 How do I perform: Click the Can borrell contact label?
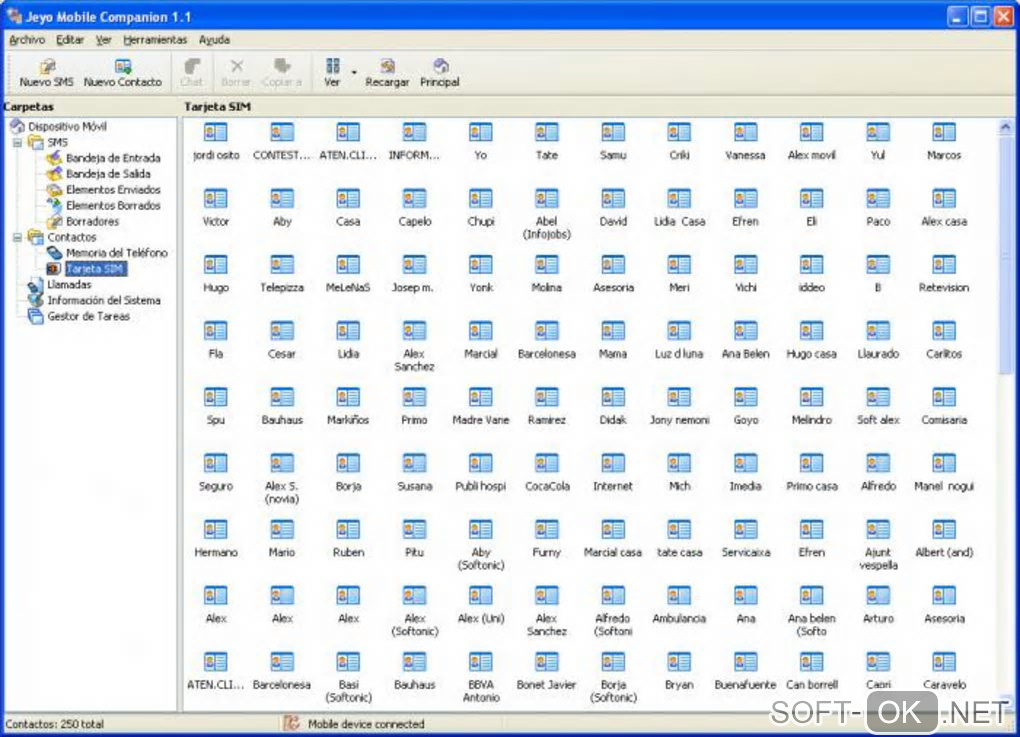pos(811,684)
